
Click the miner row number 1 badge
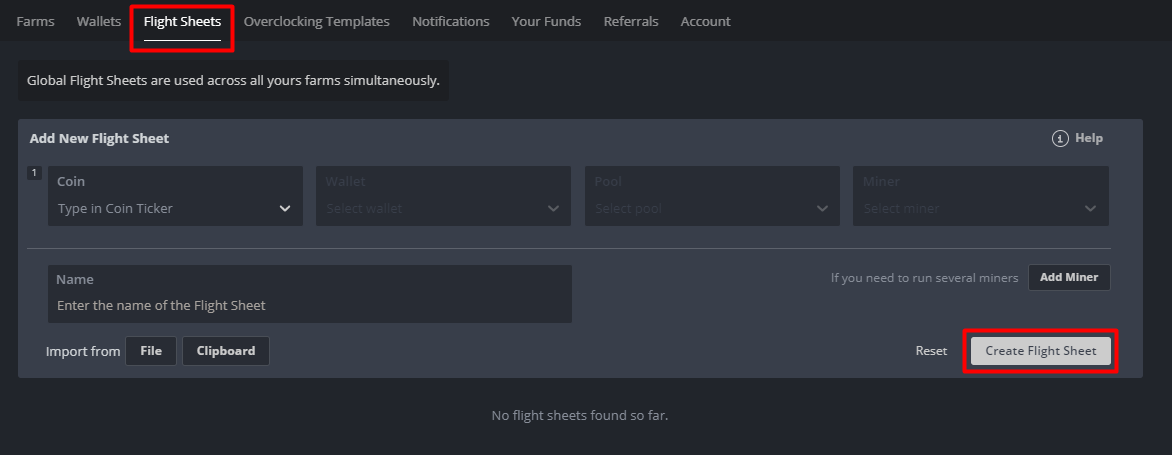pos(34,174)
